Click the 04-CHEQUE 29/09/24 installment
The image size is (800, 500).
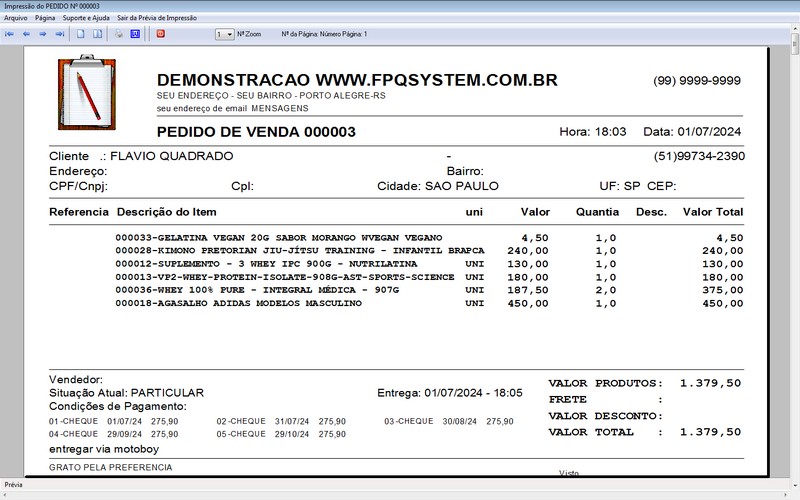[x=114, y=434]
